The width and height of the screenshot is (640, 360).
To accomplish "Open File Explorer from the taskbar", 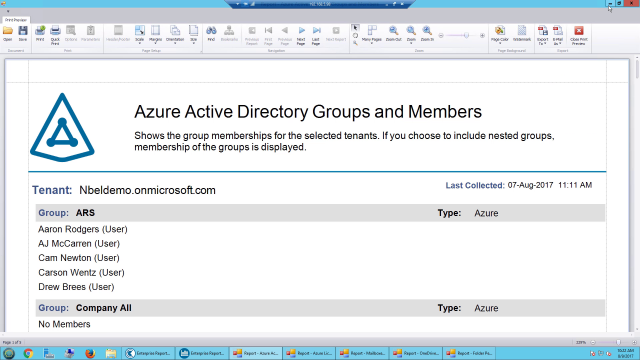I will pos(111,353).
